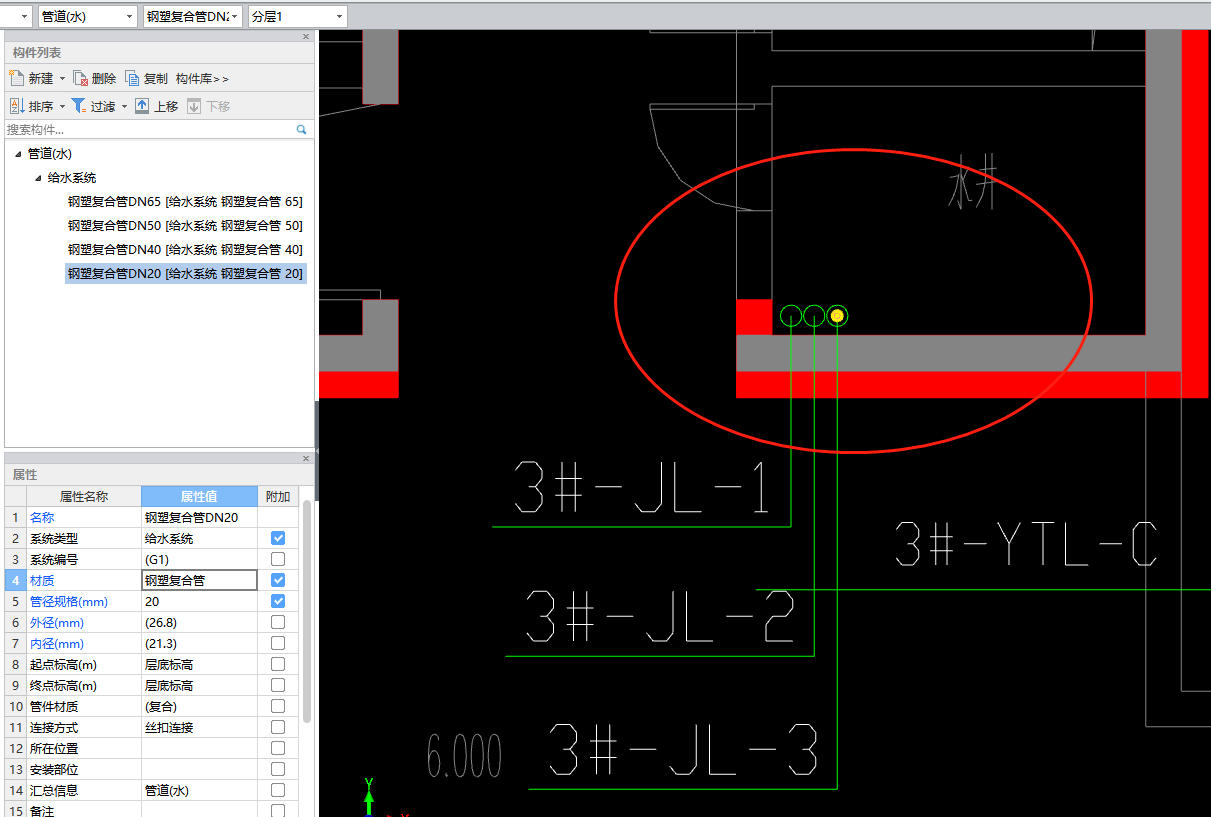Click the 外径 value (26.8)
Image resolution: width=1211 pixels, height=817 pixels.
pos(199,622)
